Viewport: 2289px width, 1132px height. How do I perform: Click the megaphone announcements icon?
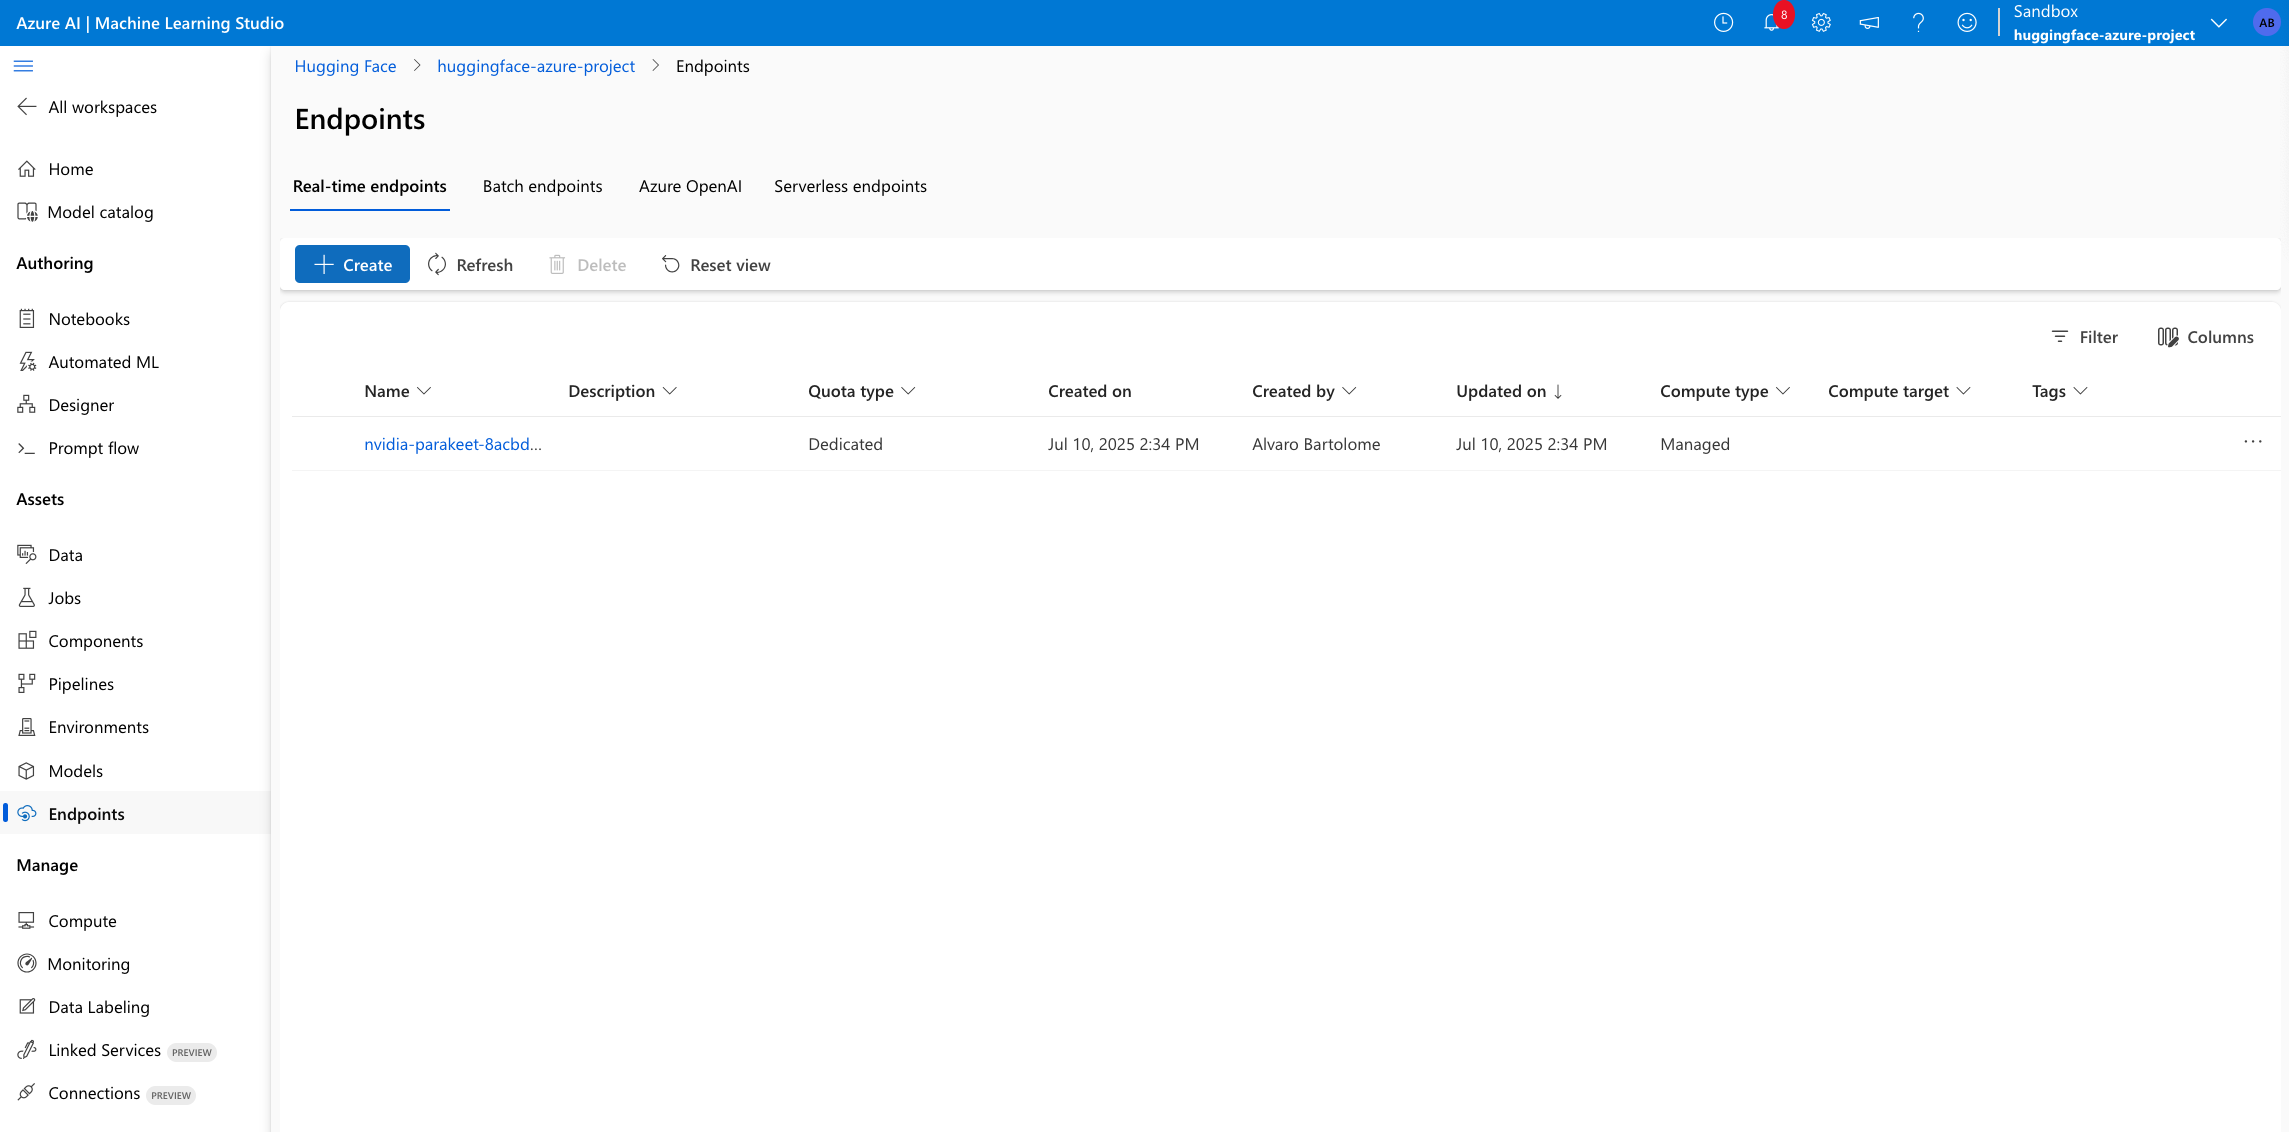click(1869, 23)
